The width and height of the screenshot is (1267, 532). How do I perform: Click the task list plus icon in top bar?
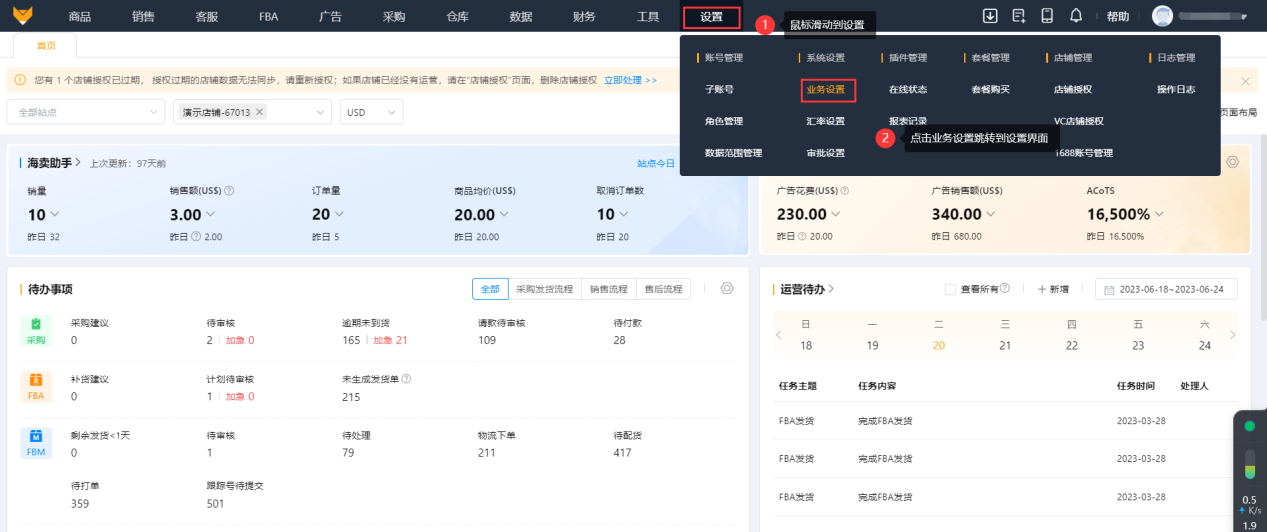click(x=1019, y=16)
